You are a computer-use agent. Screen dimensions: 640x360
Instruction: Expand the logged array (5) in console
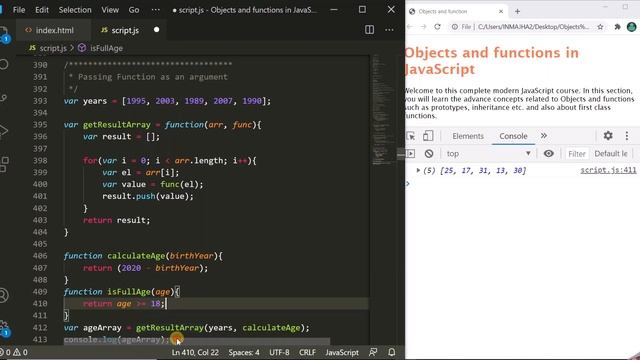pos(418,170)
